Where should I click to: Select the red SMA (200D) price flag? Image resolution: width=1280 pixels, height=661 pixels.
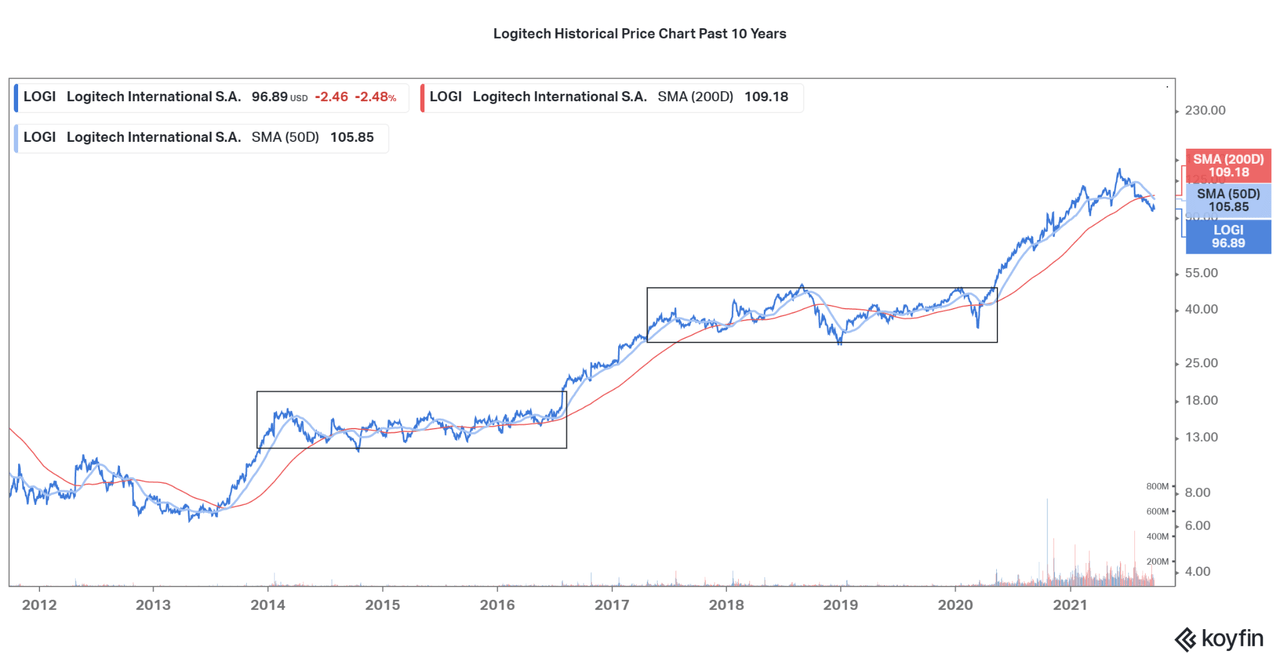[x=1227, y=165]
